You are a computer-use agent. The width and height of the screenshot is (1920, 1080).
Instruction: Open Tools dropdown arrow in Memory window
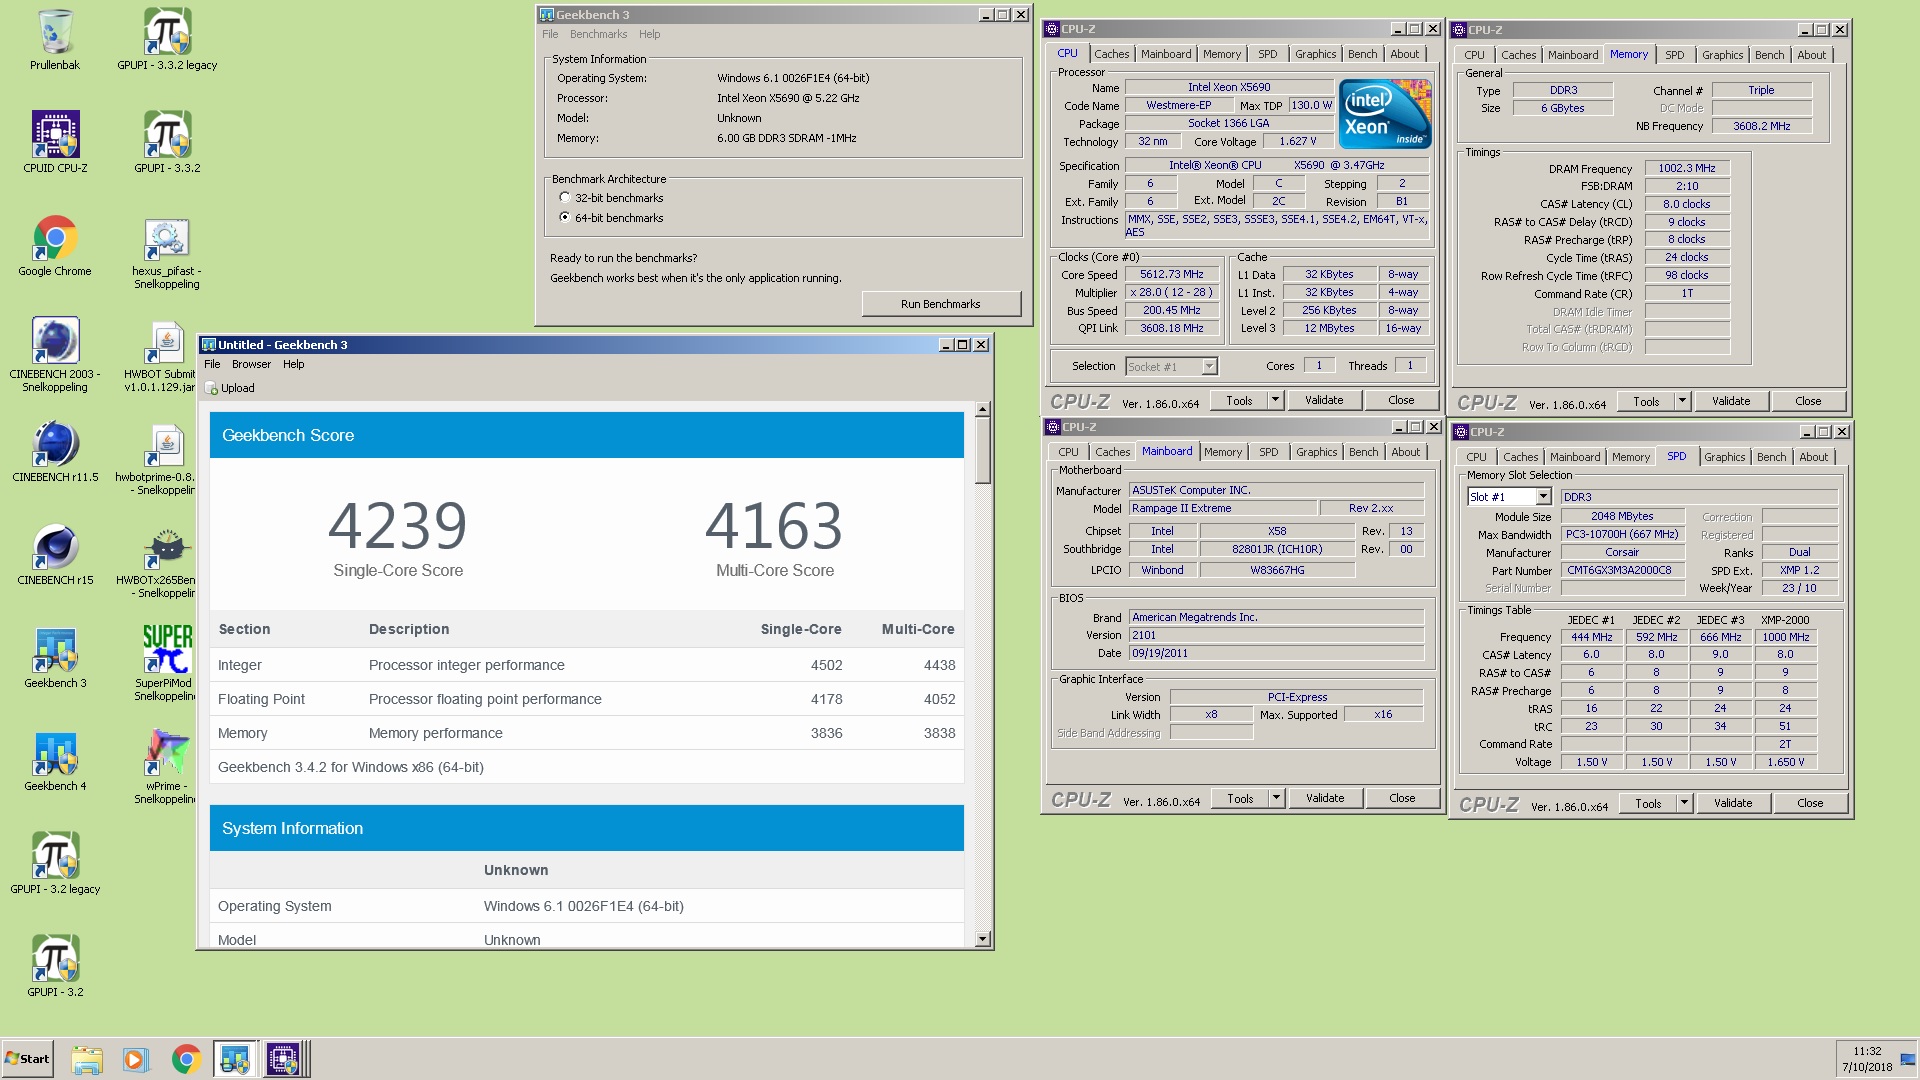(1682, 401)
